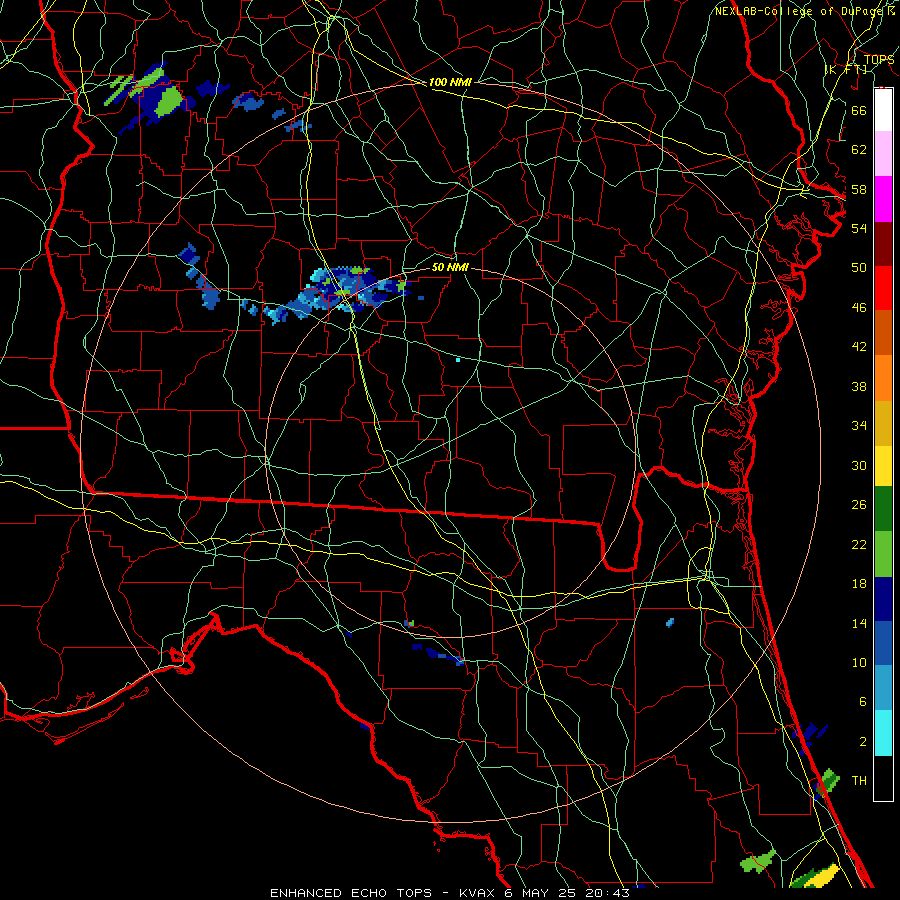The image size is (900, 900).
Task: Click the '100 NMI' range ring label
Action: pyautogui.click(x=450, y=82)
